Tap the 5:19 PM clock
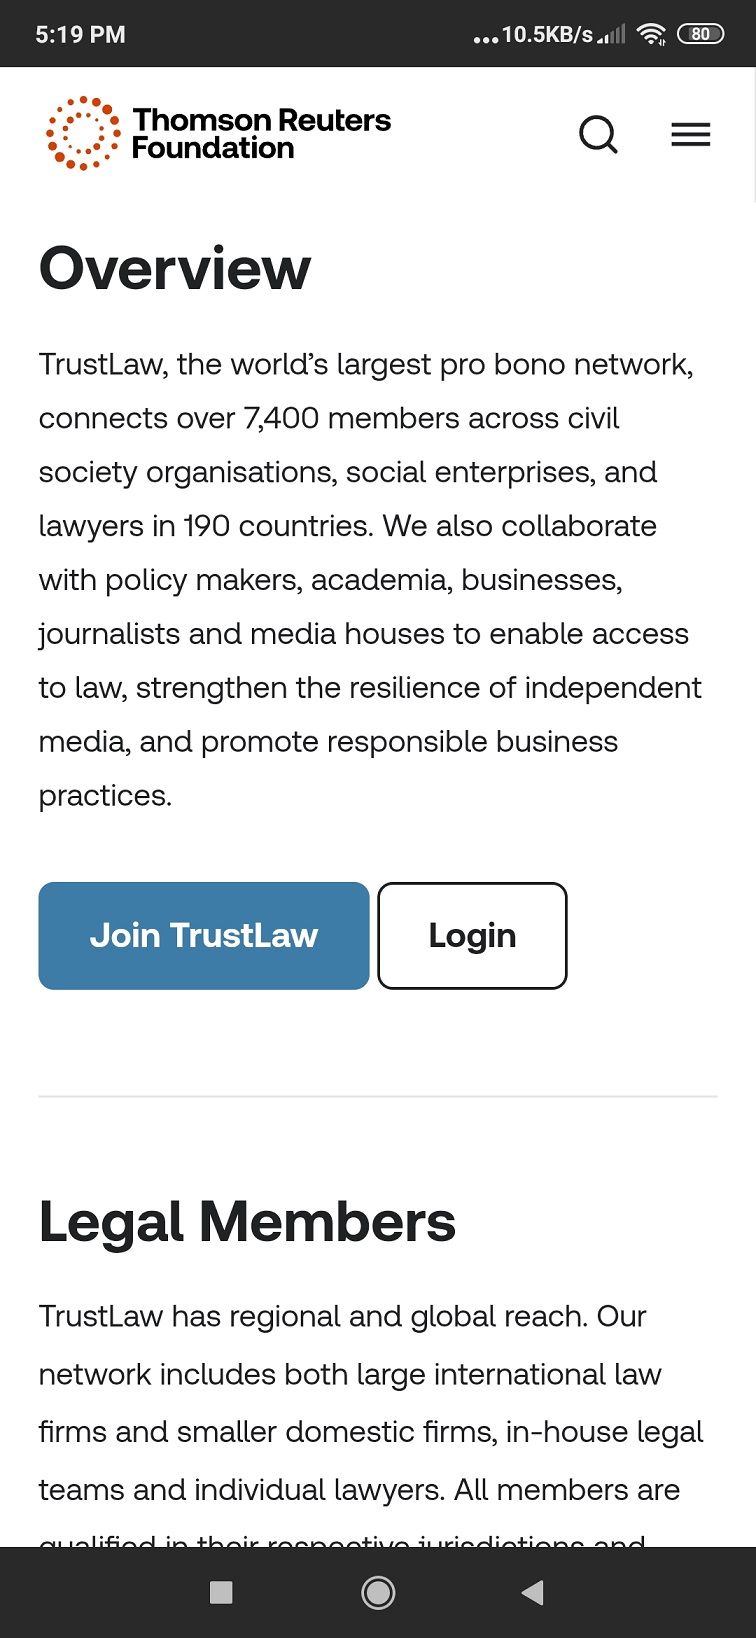Screen dimensions: 756x1638 click(81, 34)
